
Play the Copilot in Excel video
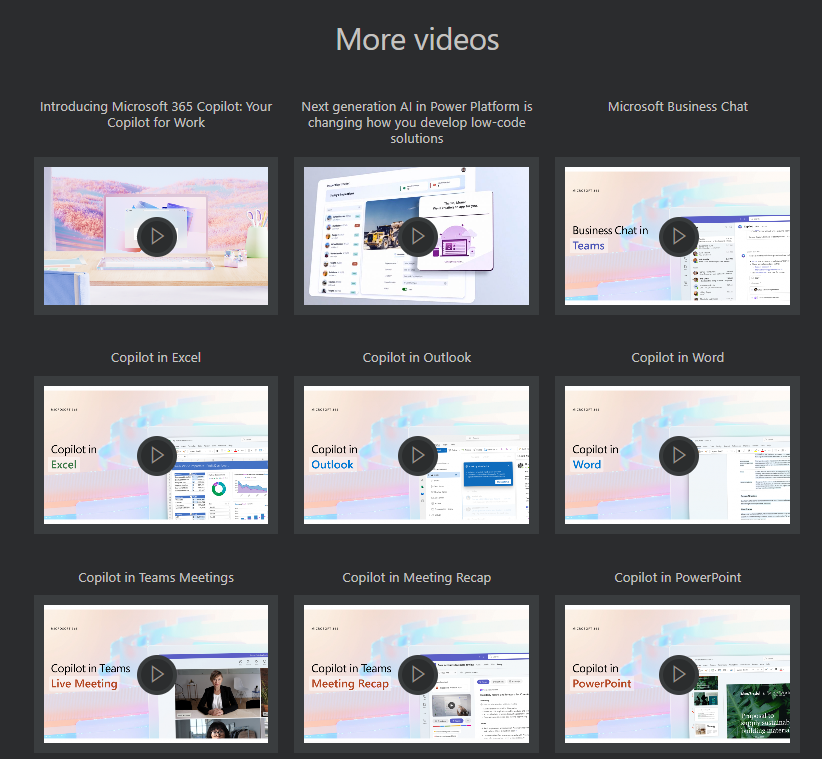157,456
